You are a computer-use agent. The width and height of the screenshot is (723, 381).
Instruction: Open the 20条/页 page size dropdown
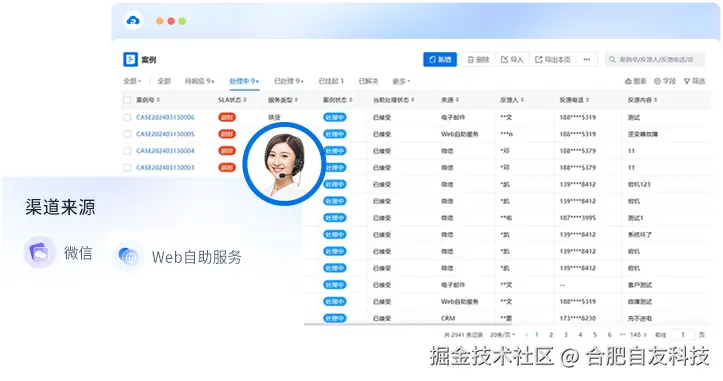pyautogui.click(x=502, y=334)
